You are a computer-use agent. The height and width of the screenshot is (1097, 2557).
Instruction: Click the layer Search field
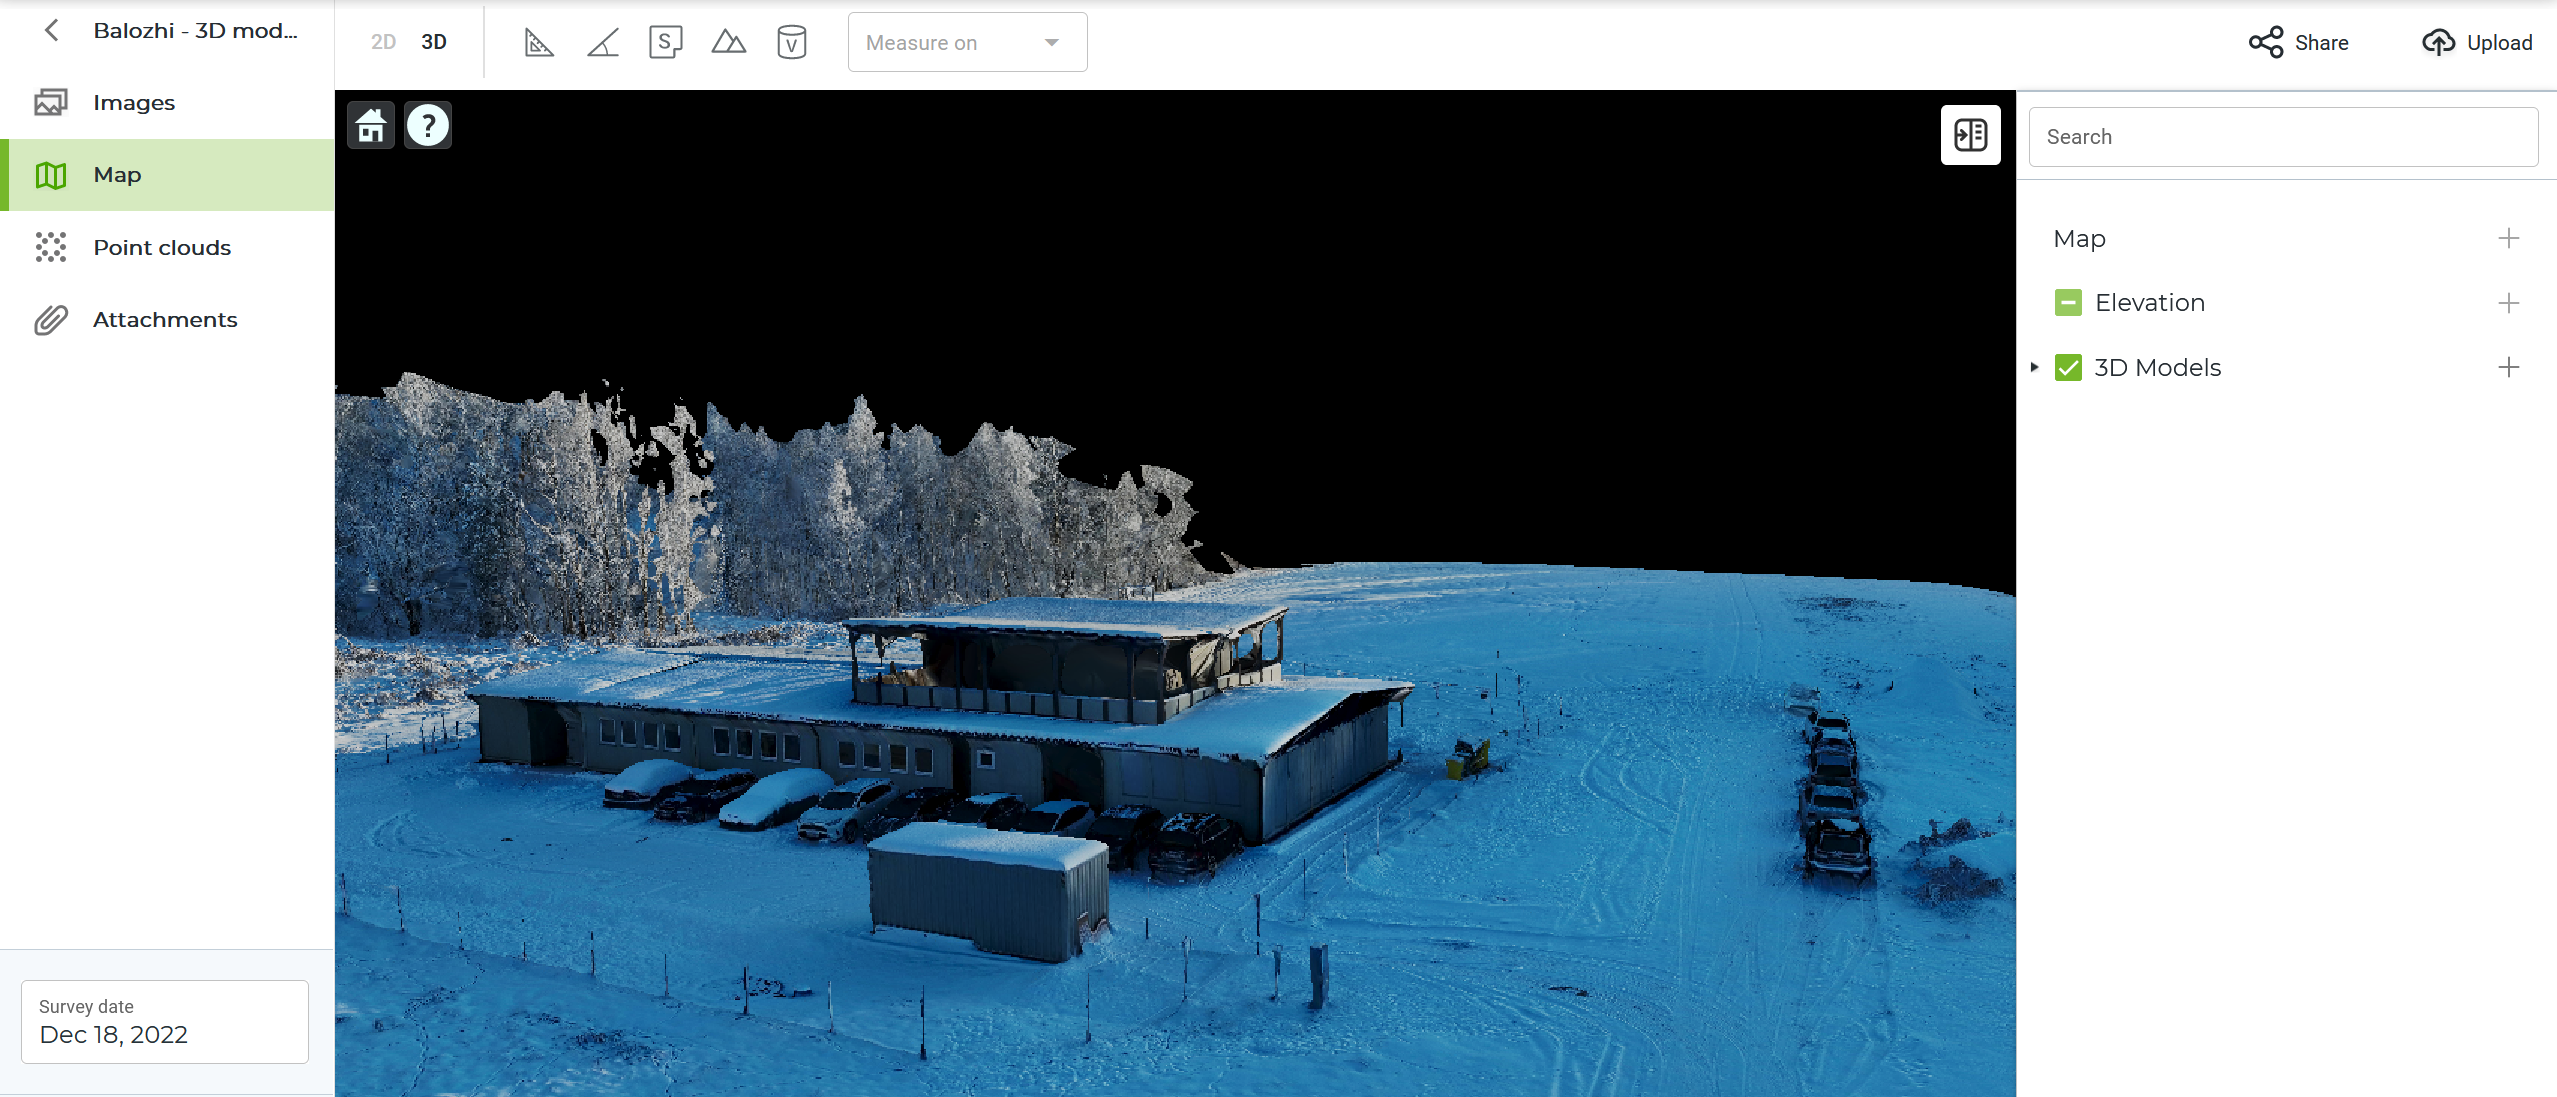coord(2282,137)
